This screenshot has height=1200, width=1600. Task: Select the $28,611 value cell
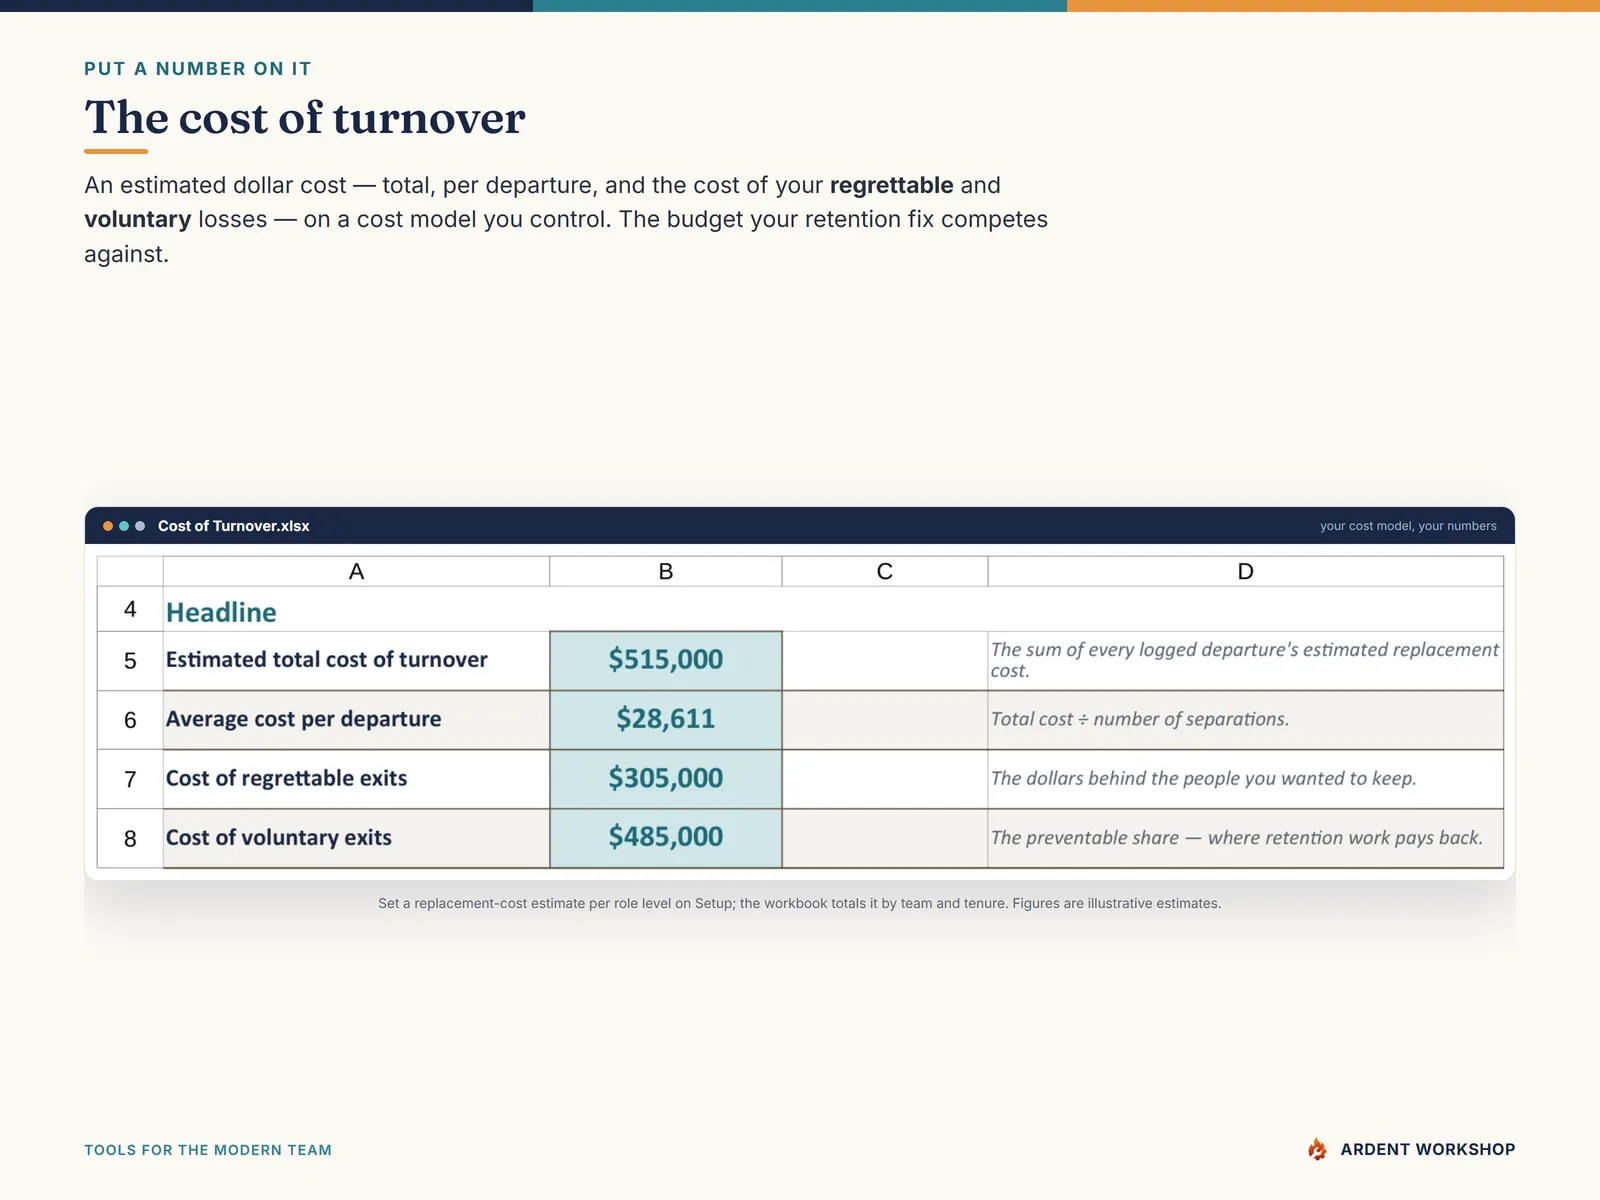pos(666,720)
